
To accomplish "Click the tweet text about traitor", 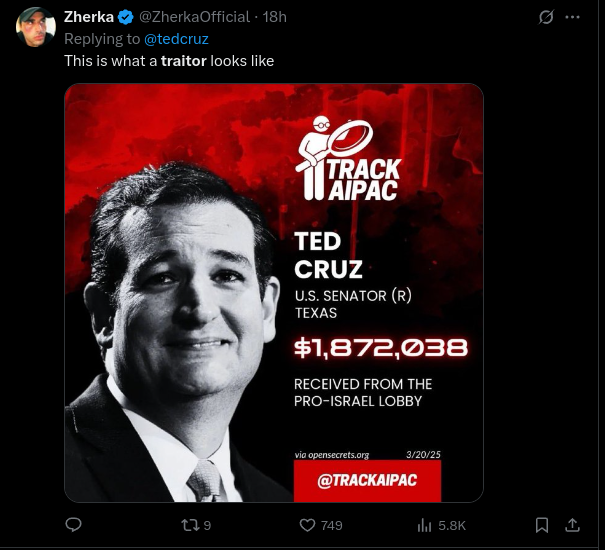I will (x=169, y=61).
